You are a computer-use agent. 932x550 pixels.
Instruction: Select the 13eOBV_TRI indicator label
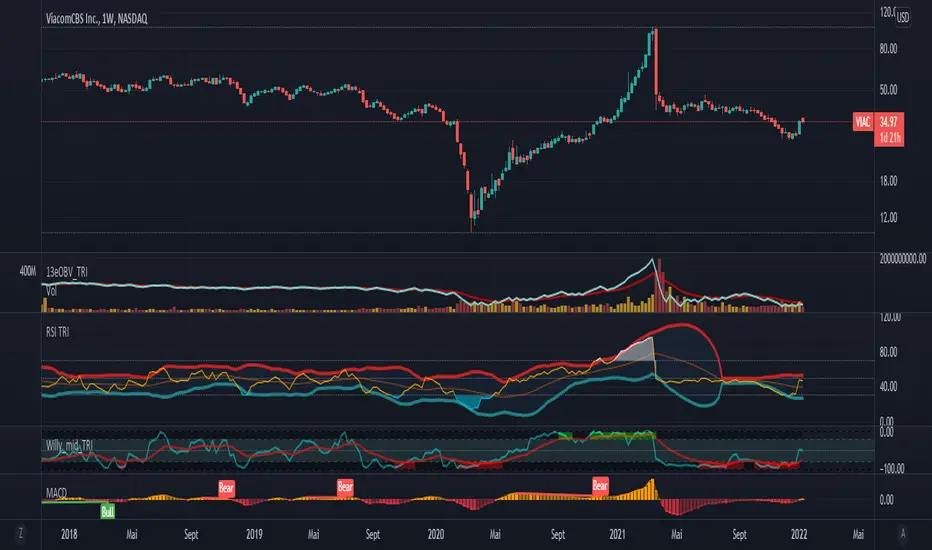[67, 272]
